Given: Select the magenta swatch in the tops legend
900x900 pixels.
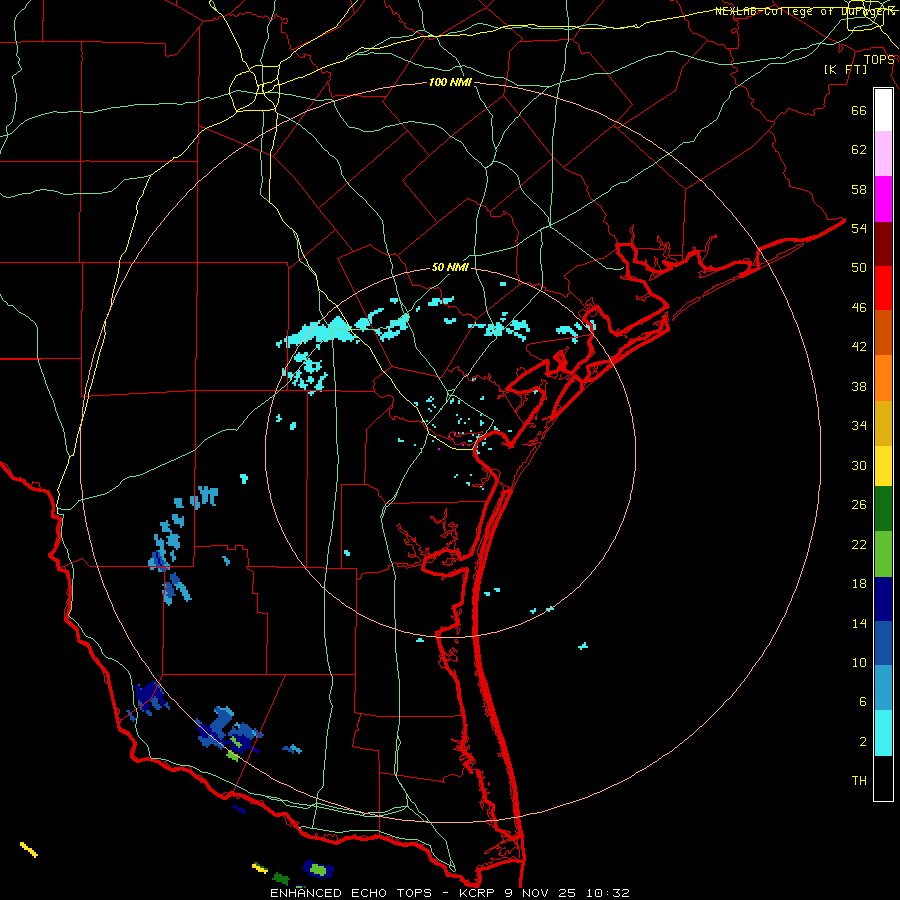Looking at the screenshot, I should click(883, 199).
